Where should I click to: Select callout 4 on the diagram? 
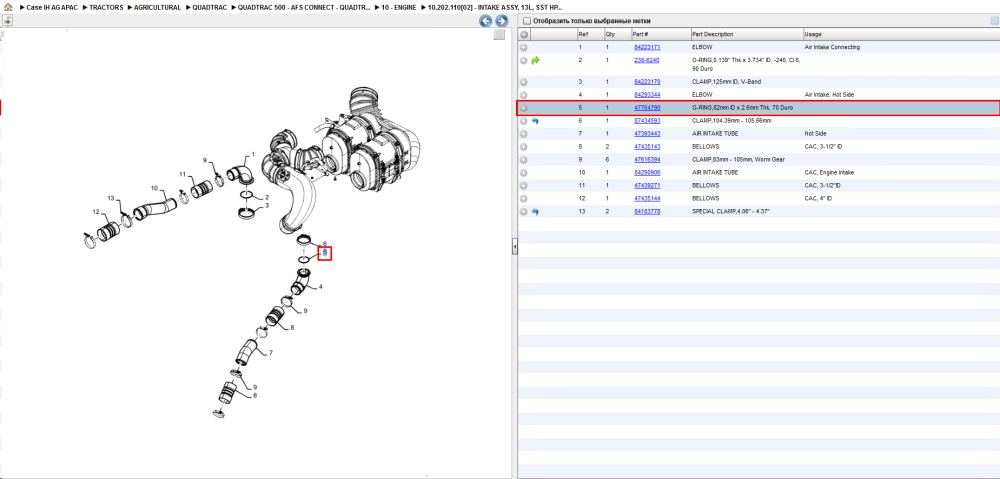pos(320,287)
